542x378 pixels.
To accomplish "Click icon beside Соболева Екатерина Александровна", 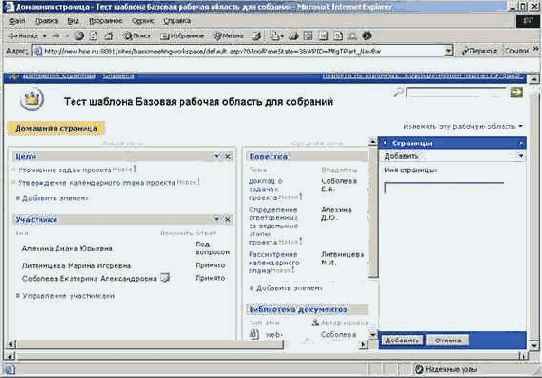I will [165, 278].
